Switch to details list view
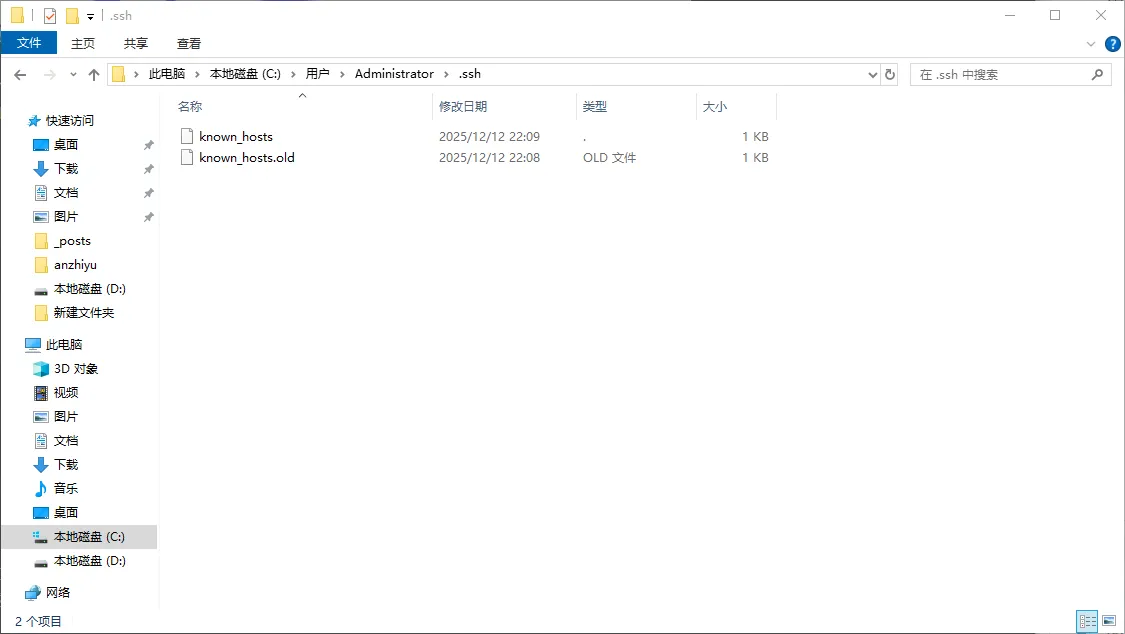 pyautogui.click(x=1086, y=621)
